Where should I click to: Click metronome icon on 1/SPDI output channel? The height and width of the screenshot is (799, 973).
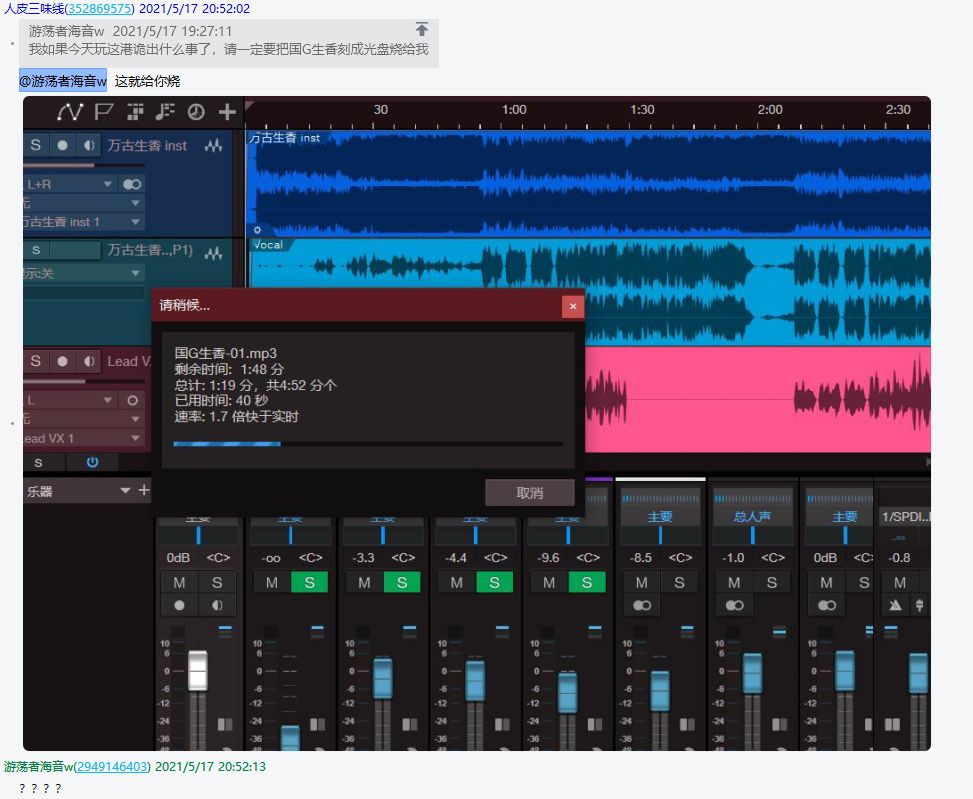pyautogui.click(x=895, y=605)
